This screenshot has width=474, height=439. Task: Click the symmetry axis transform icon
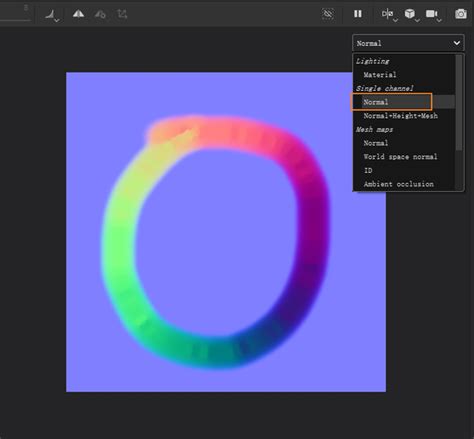tap(122, 14)
